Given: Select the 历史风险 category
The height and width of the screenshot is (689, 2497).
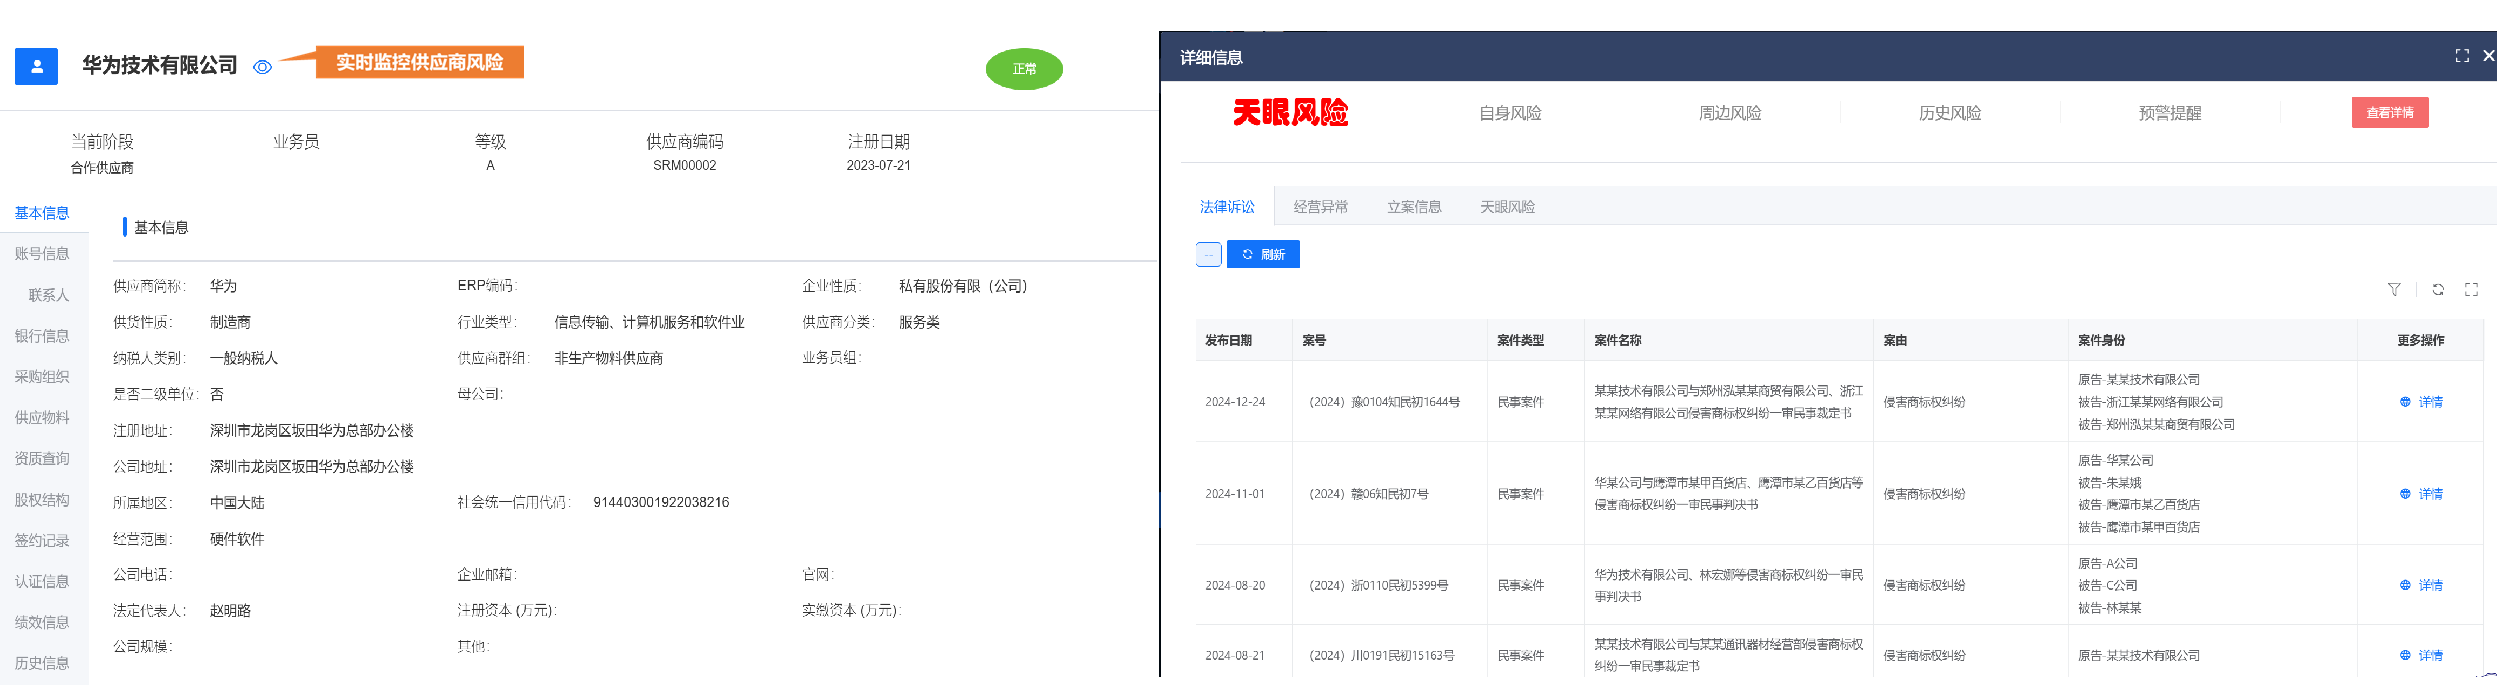Looking at the screenshot, I should click(1950, 113).
